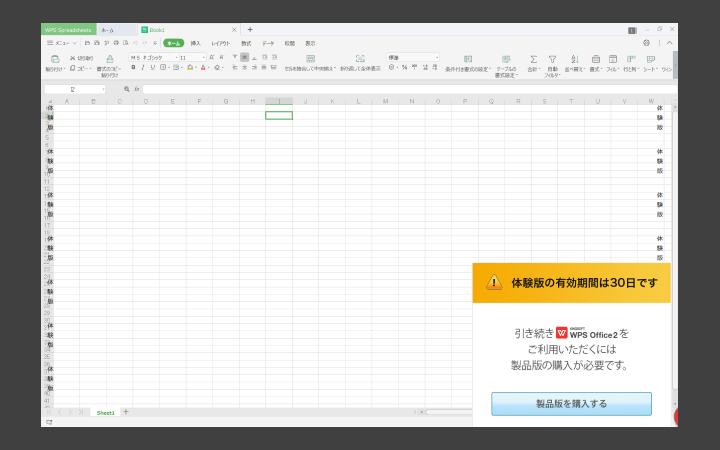
Task: Open the font size dropdown showing 11
Action: point(204,57)
